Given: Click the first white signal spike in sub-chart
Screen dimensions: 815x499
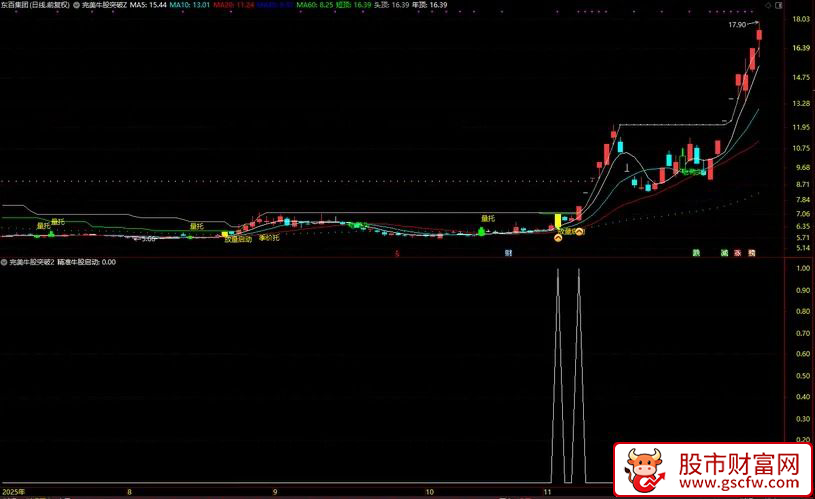Looking at the screenshot, I should 558,374.
